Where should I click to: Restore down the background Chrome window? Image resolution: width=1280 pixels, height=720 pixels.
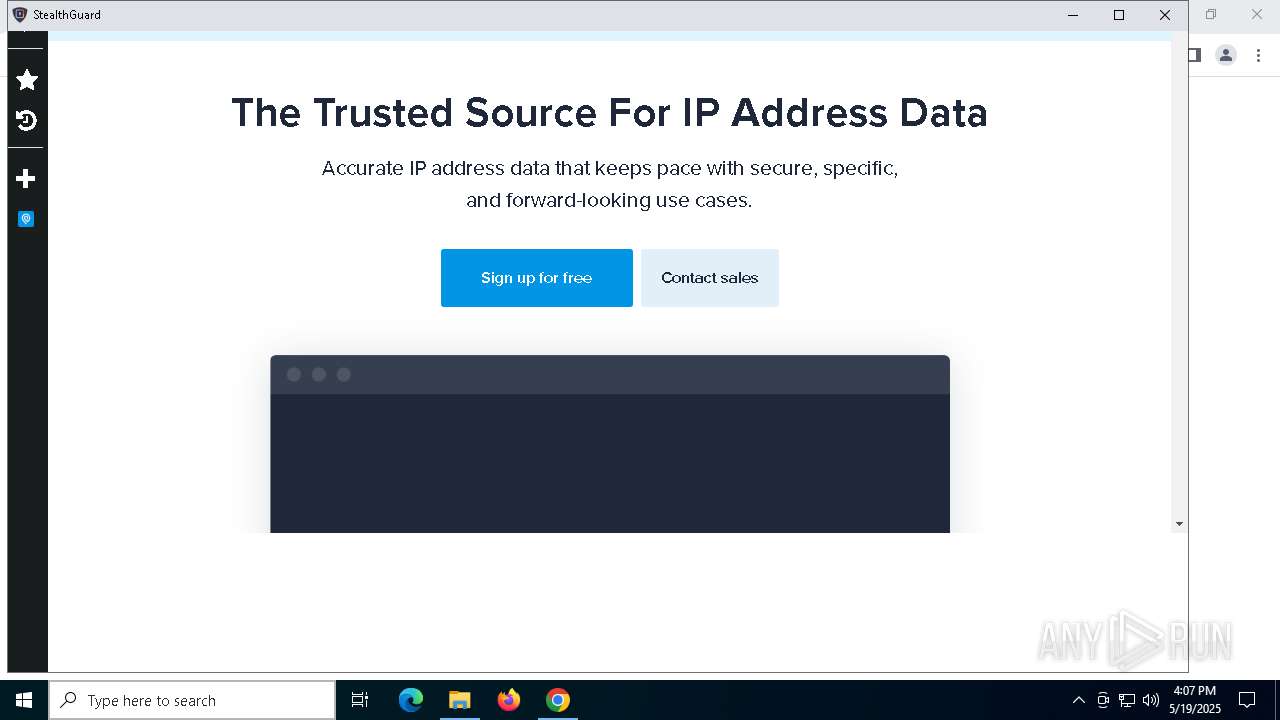[x=1211, y=14]
